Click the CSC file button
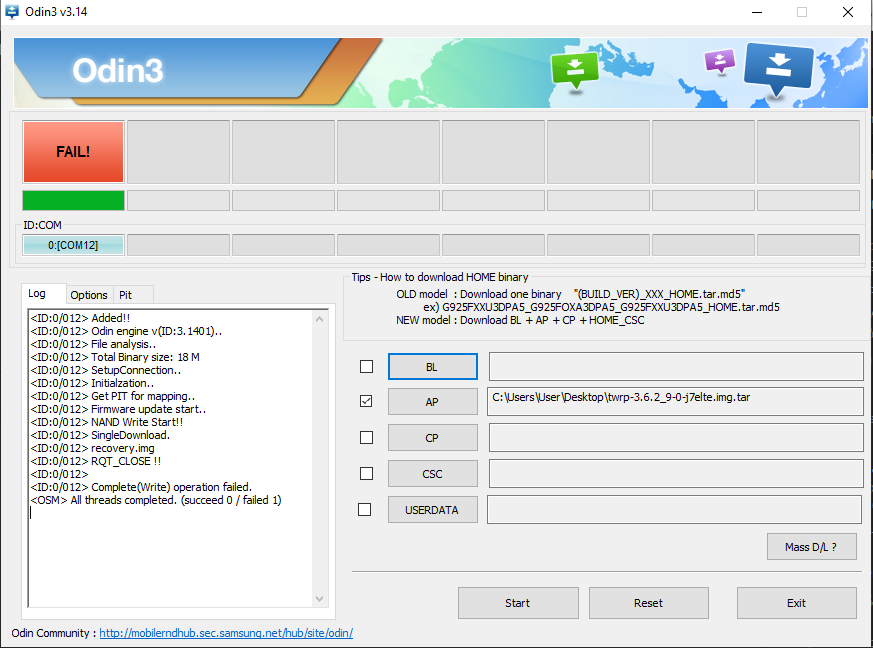This screenshot has width=873, height=648. 433,474
